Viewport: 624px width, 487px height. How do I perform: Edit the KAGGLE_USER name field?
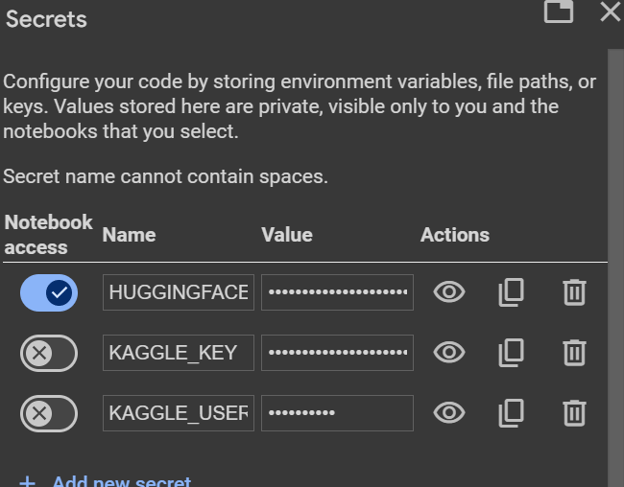(178, 413)
